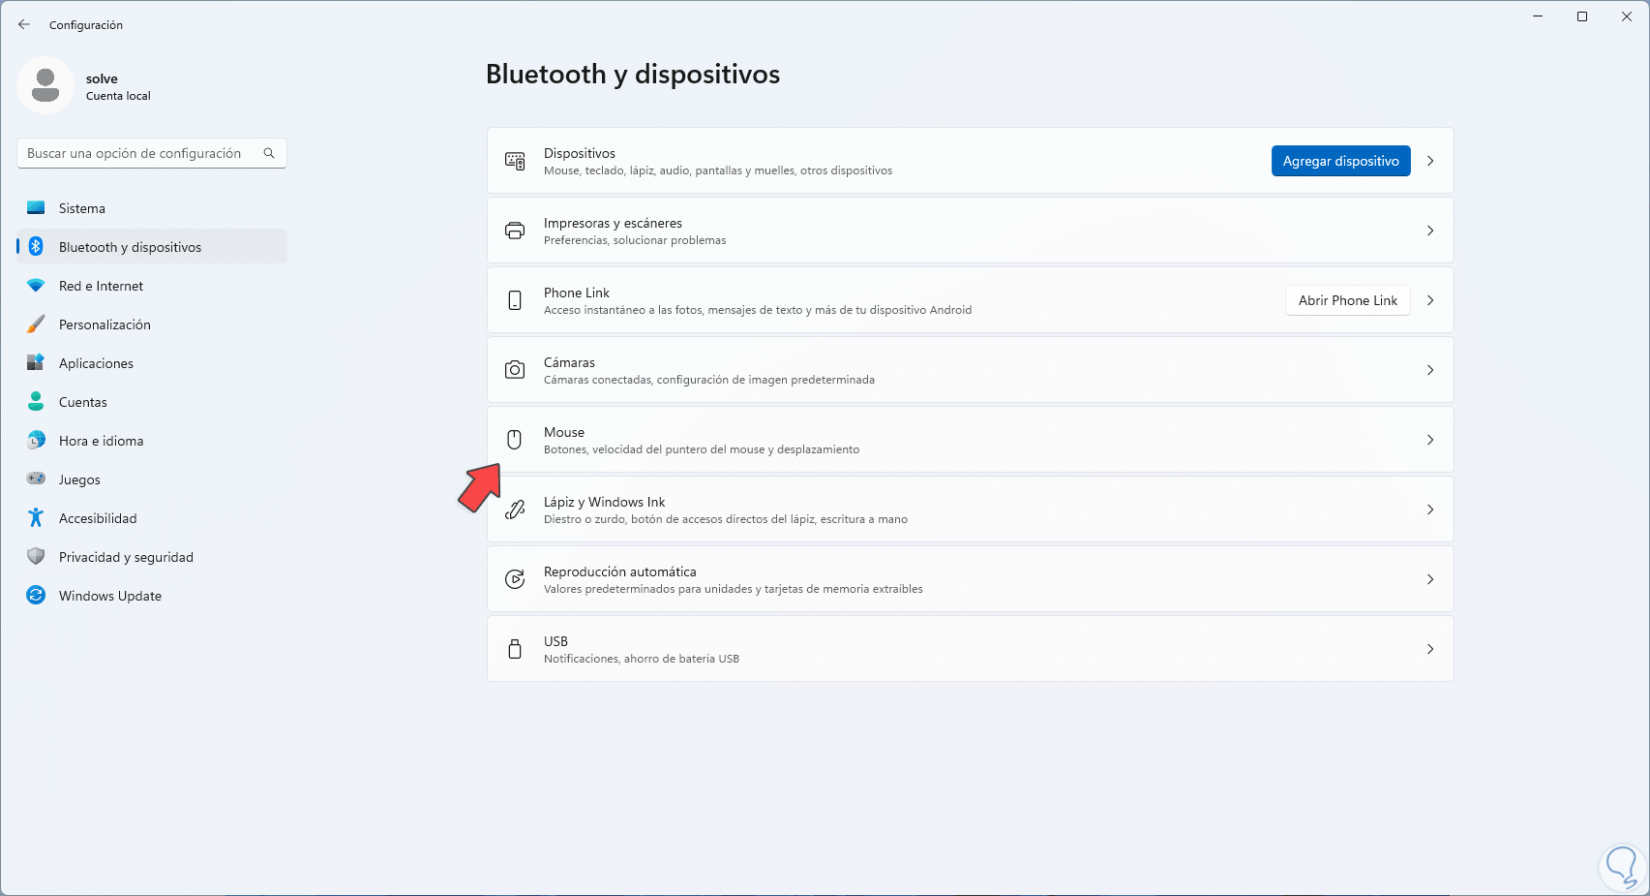1650x896 pixels.
Task: Click the Abrir Phone Link button
Action: coord(1347,300)
